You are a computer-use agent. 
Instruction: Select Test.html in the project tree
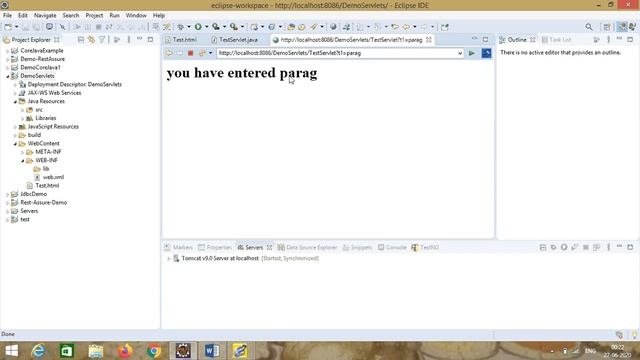tap(47, 186)
